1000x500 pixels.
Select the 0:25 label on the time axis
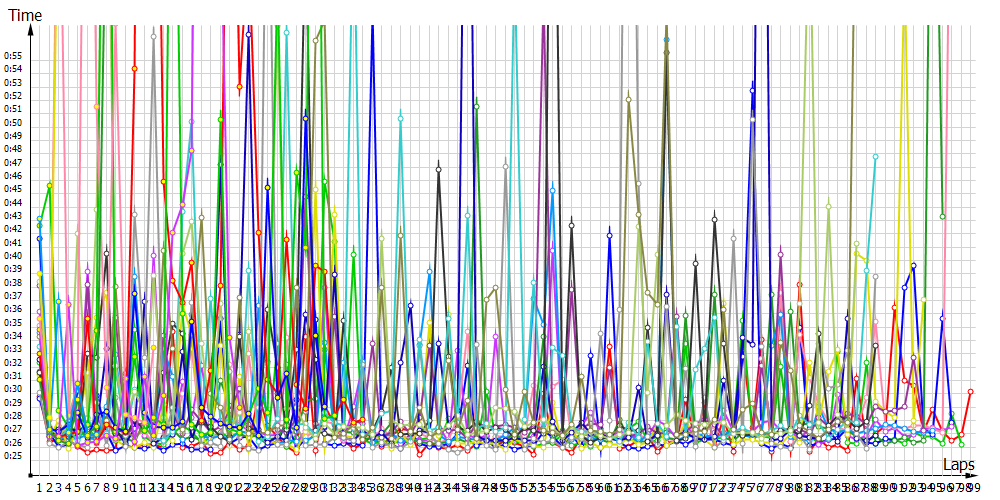point(13,456)
